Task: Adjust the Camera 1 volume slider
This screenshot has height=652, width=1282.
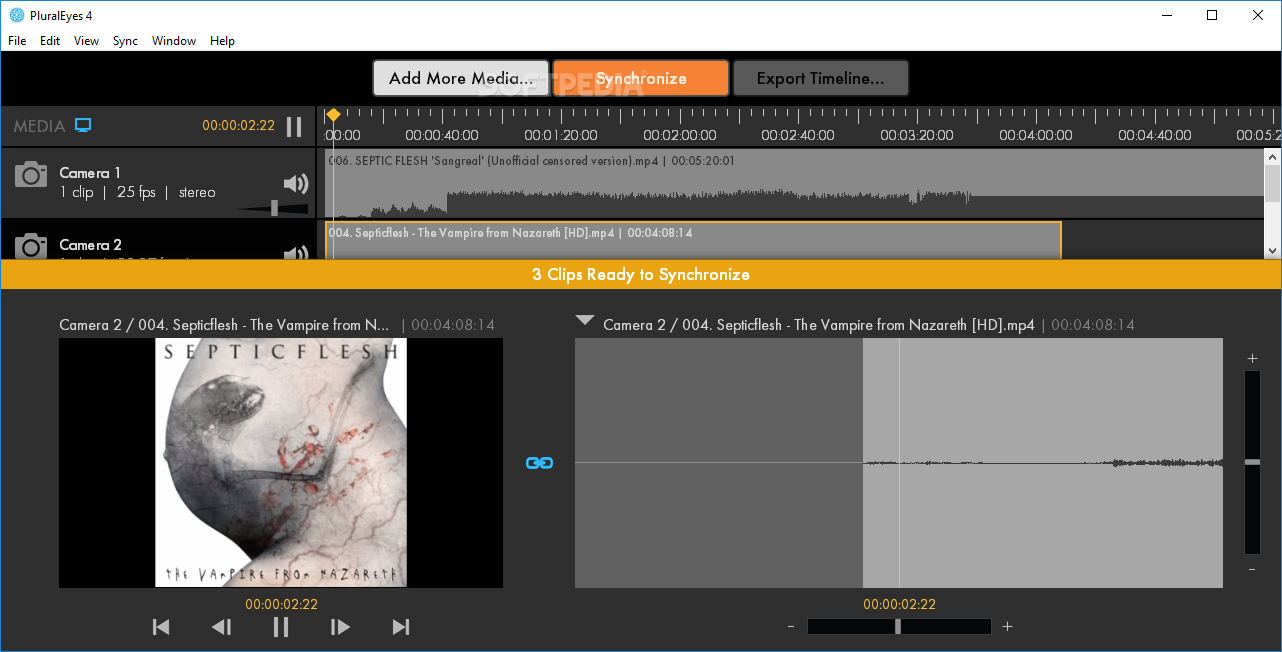Action: click(275, 208)
